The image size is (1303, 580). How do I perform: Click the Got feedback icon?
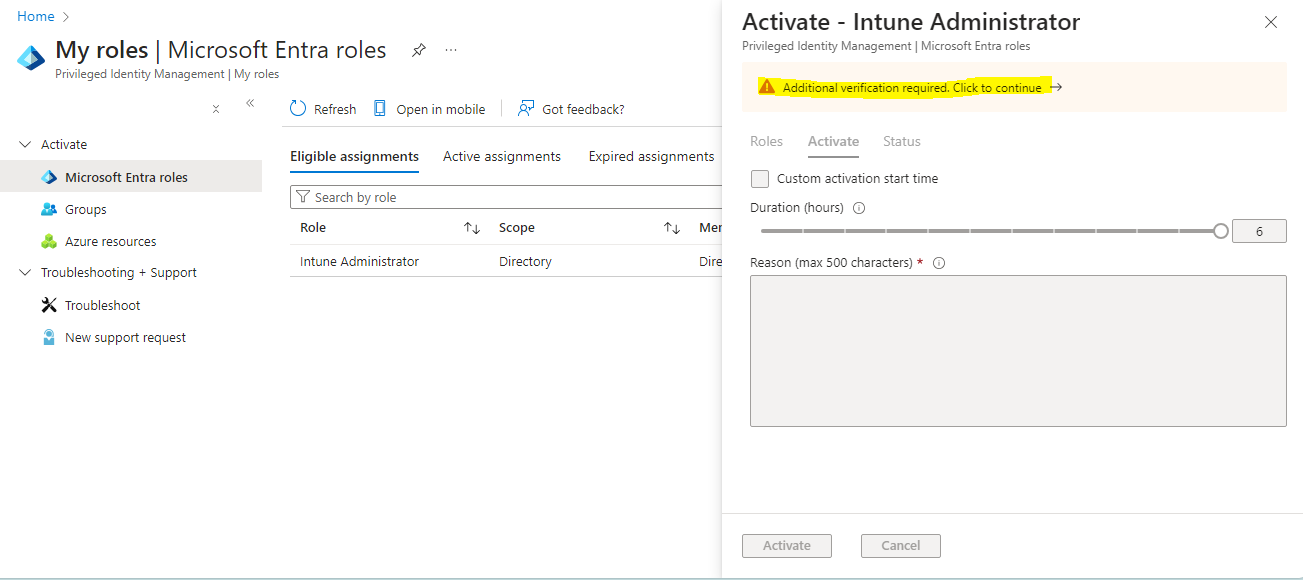[x=570, y=108]
